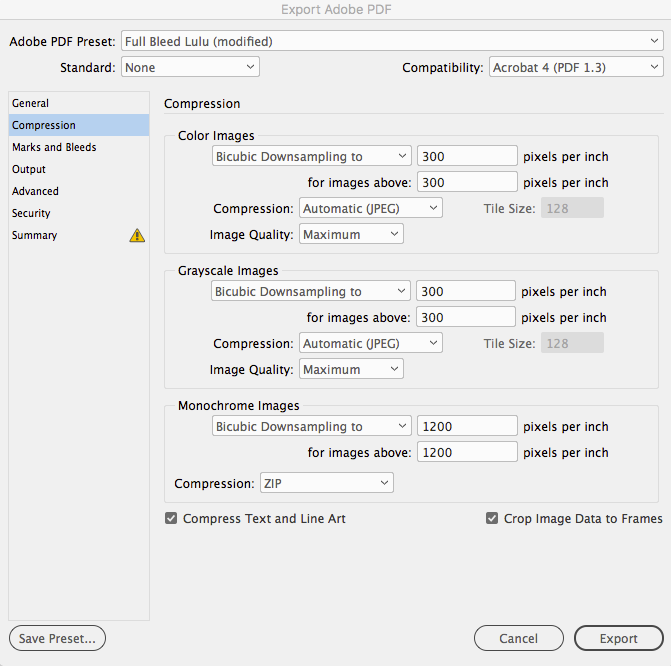Open Monochrome Images ZIP compression dropdown
671x666 pixels.
327,483
